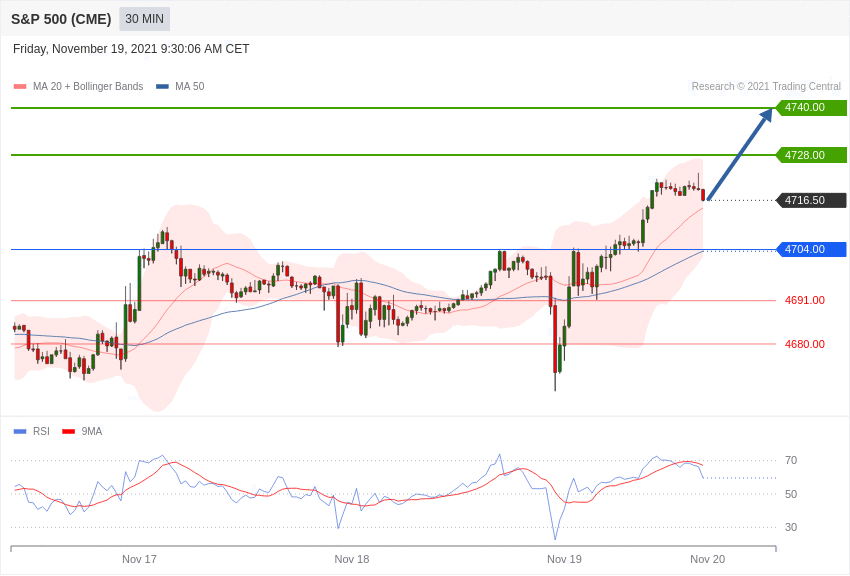The height and width of the screenshot is (576, 850).
Task: Click the Friday November 19 timestamp text
Action: pyautogui.click(x=131, y=49)
